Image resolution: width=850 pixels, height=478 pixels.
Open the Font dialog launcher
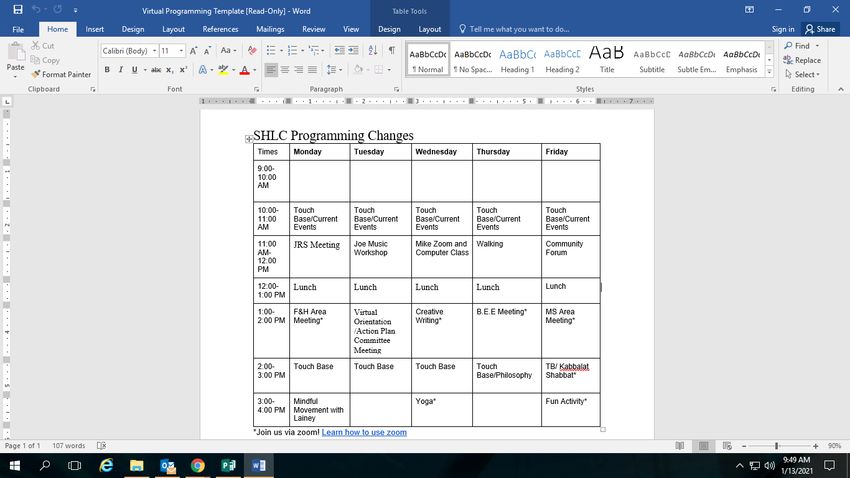[256, 89]
